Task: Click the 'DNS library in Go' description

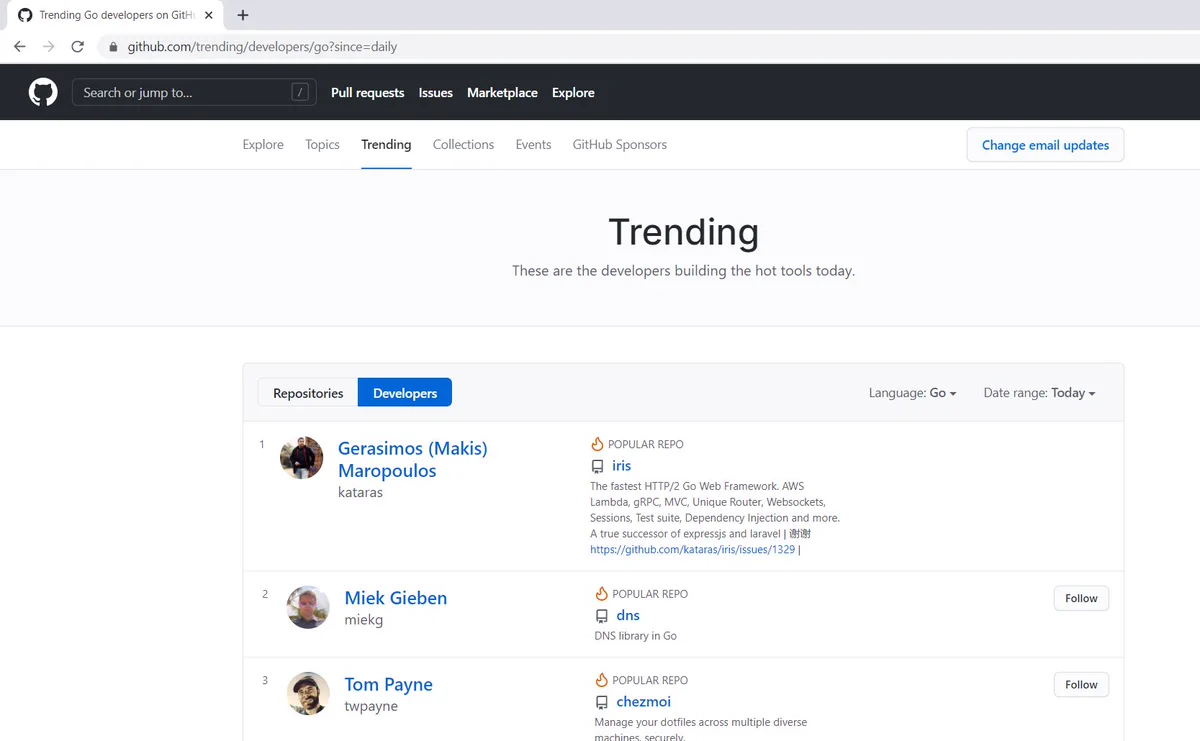Action: click(x=635, y=636)
